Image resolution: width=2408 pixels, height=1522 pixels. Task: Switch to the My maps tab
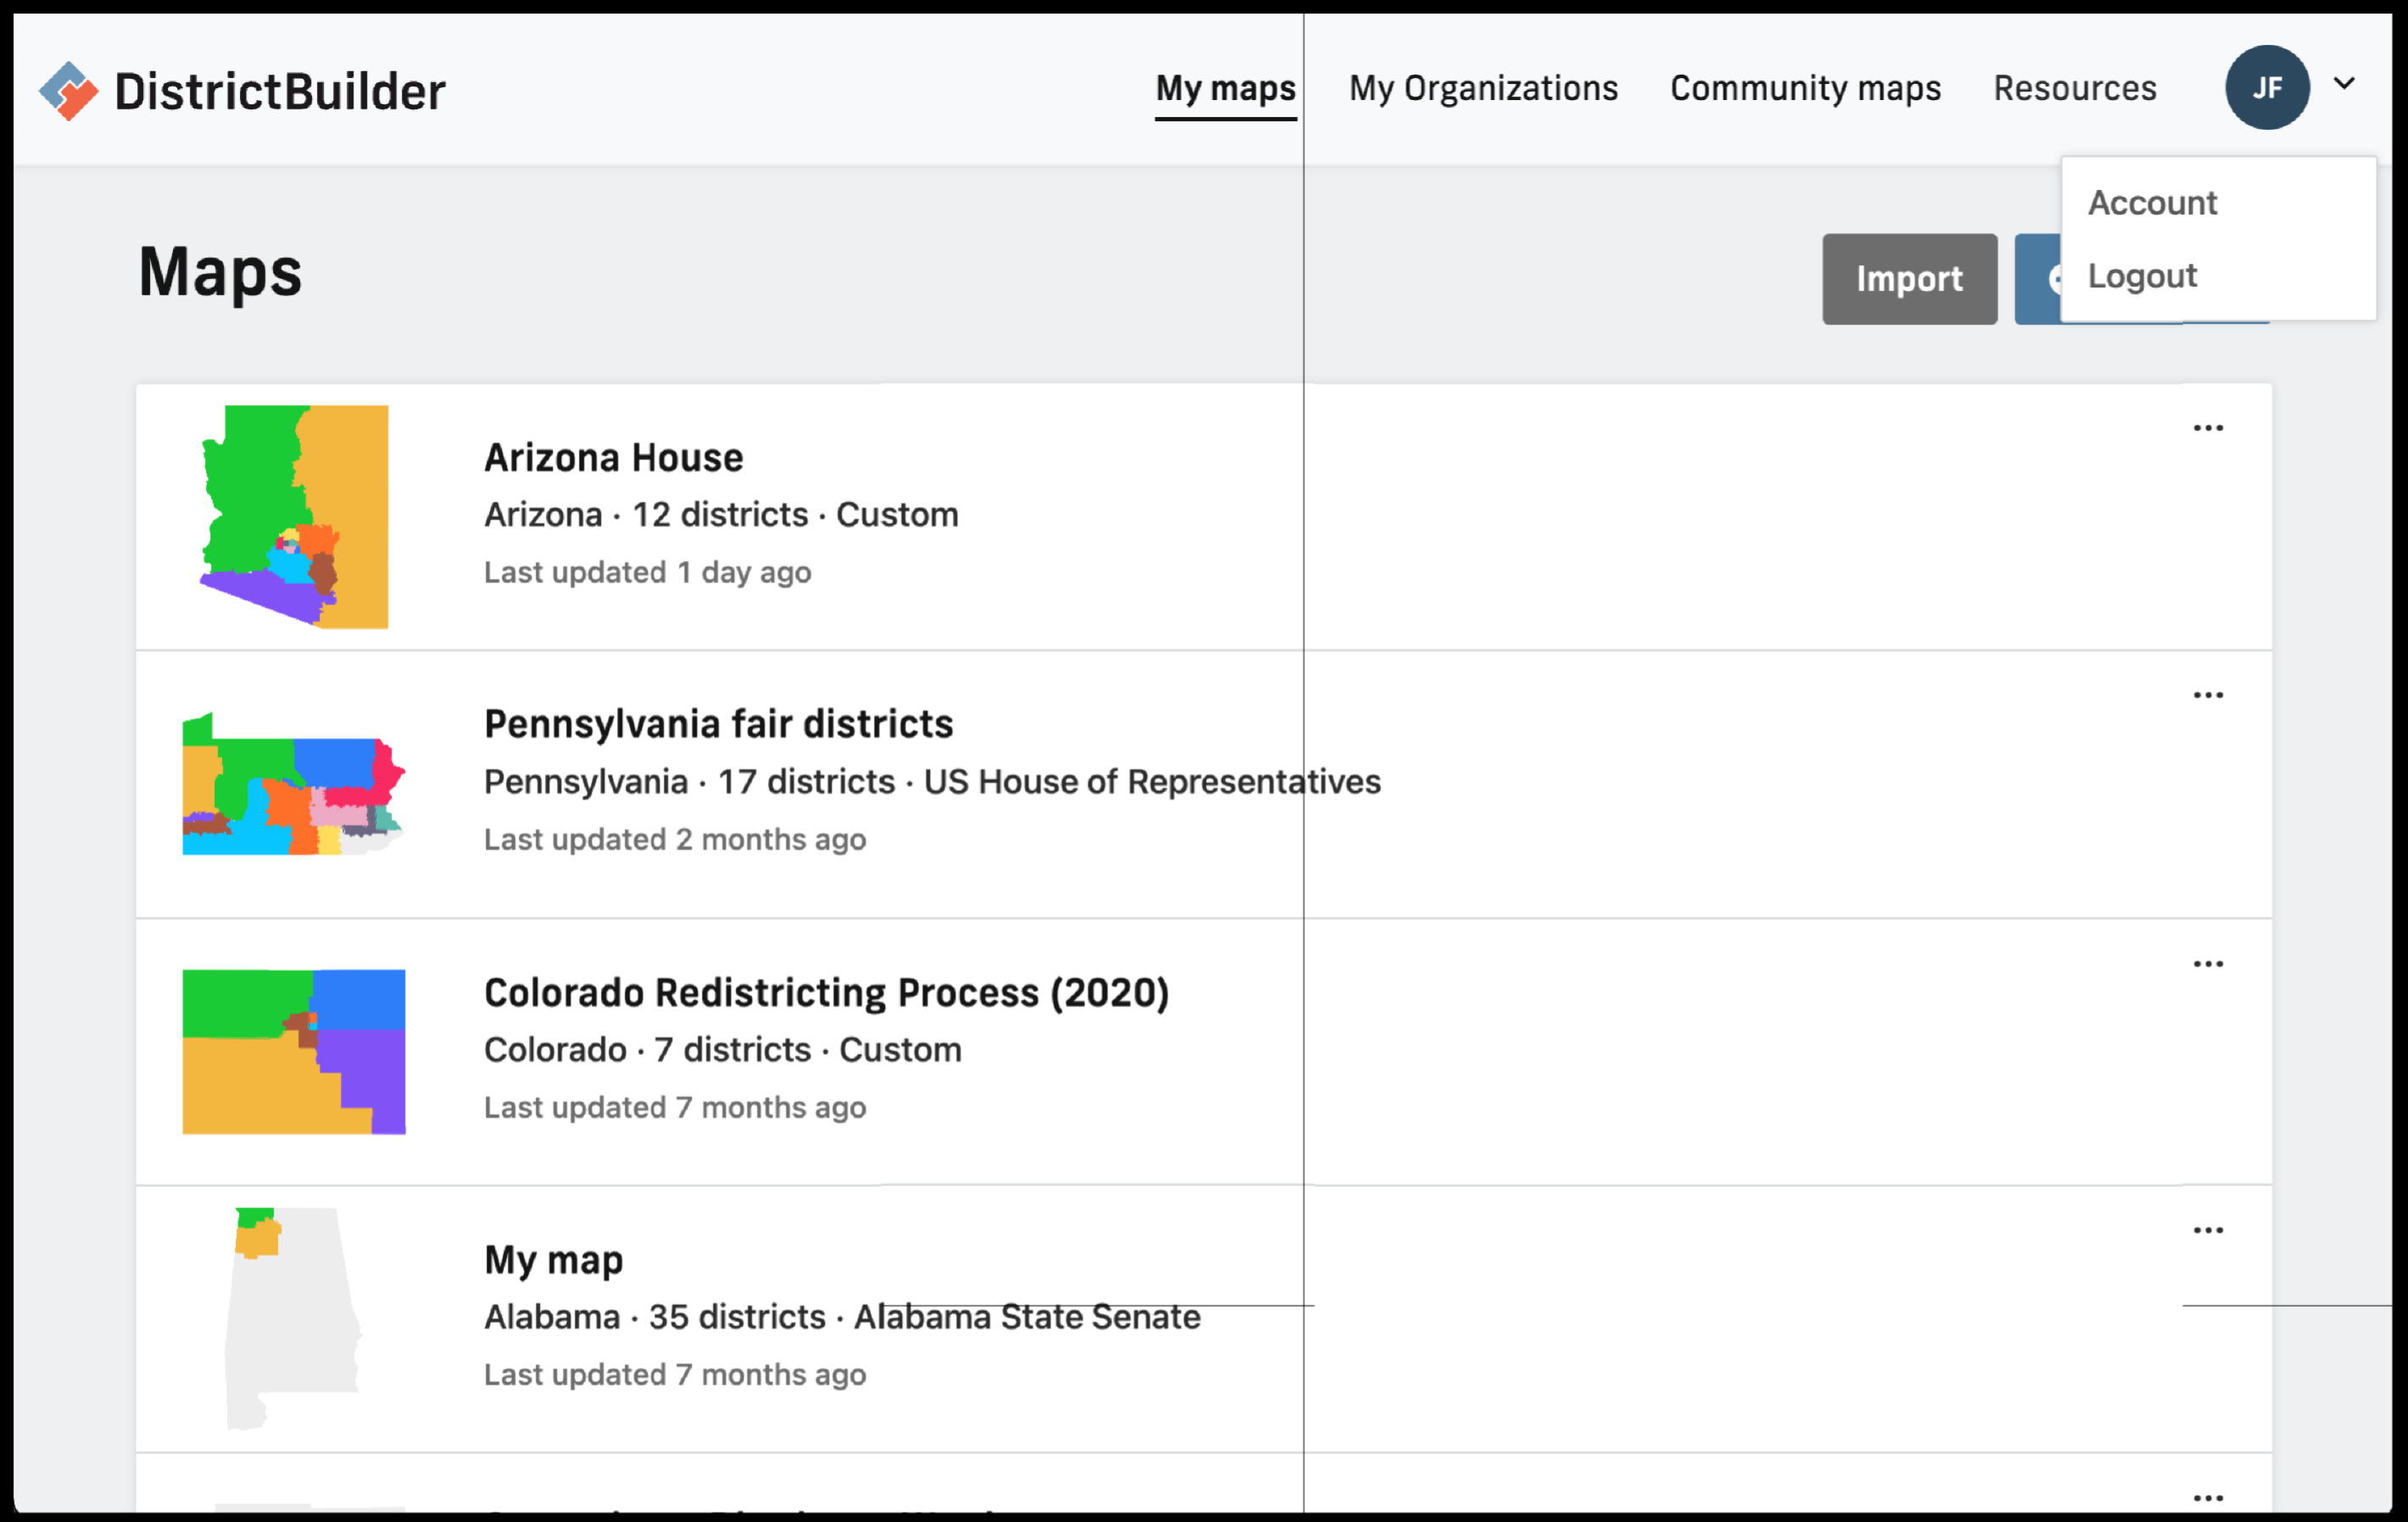point(1225,88)
